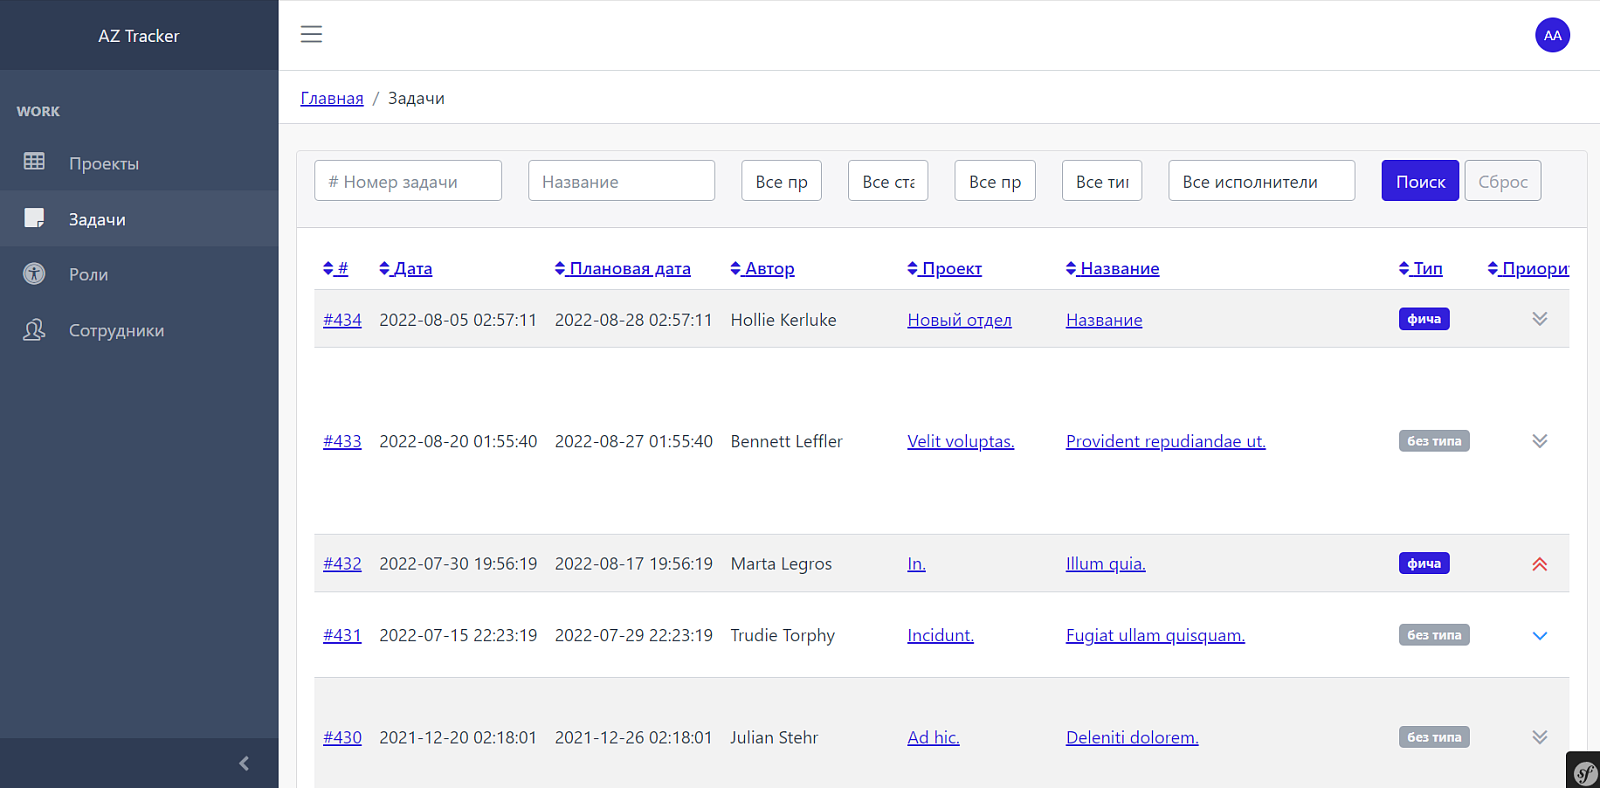The height and width of the screenshot is (788, 1600).
Task: Toggle the hamburger sidebar menu
Action: tap(311, 34)
